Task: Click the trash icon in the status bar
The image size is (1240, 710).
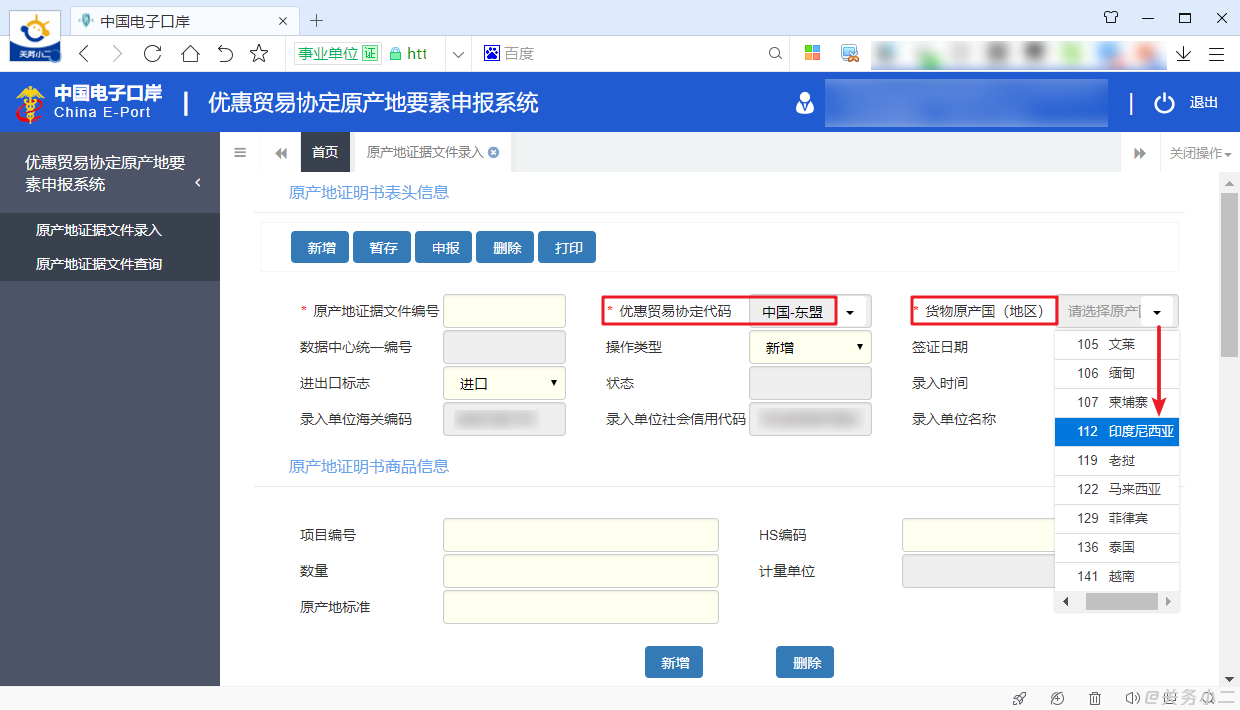Action: [1095, 698]
